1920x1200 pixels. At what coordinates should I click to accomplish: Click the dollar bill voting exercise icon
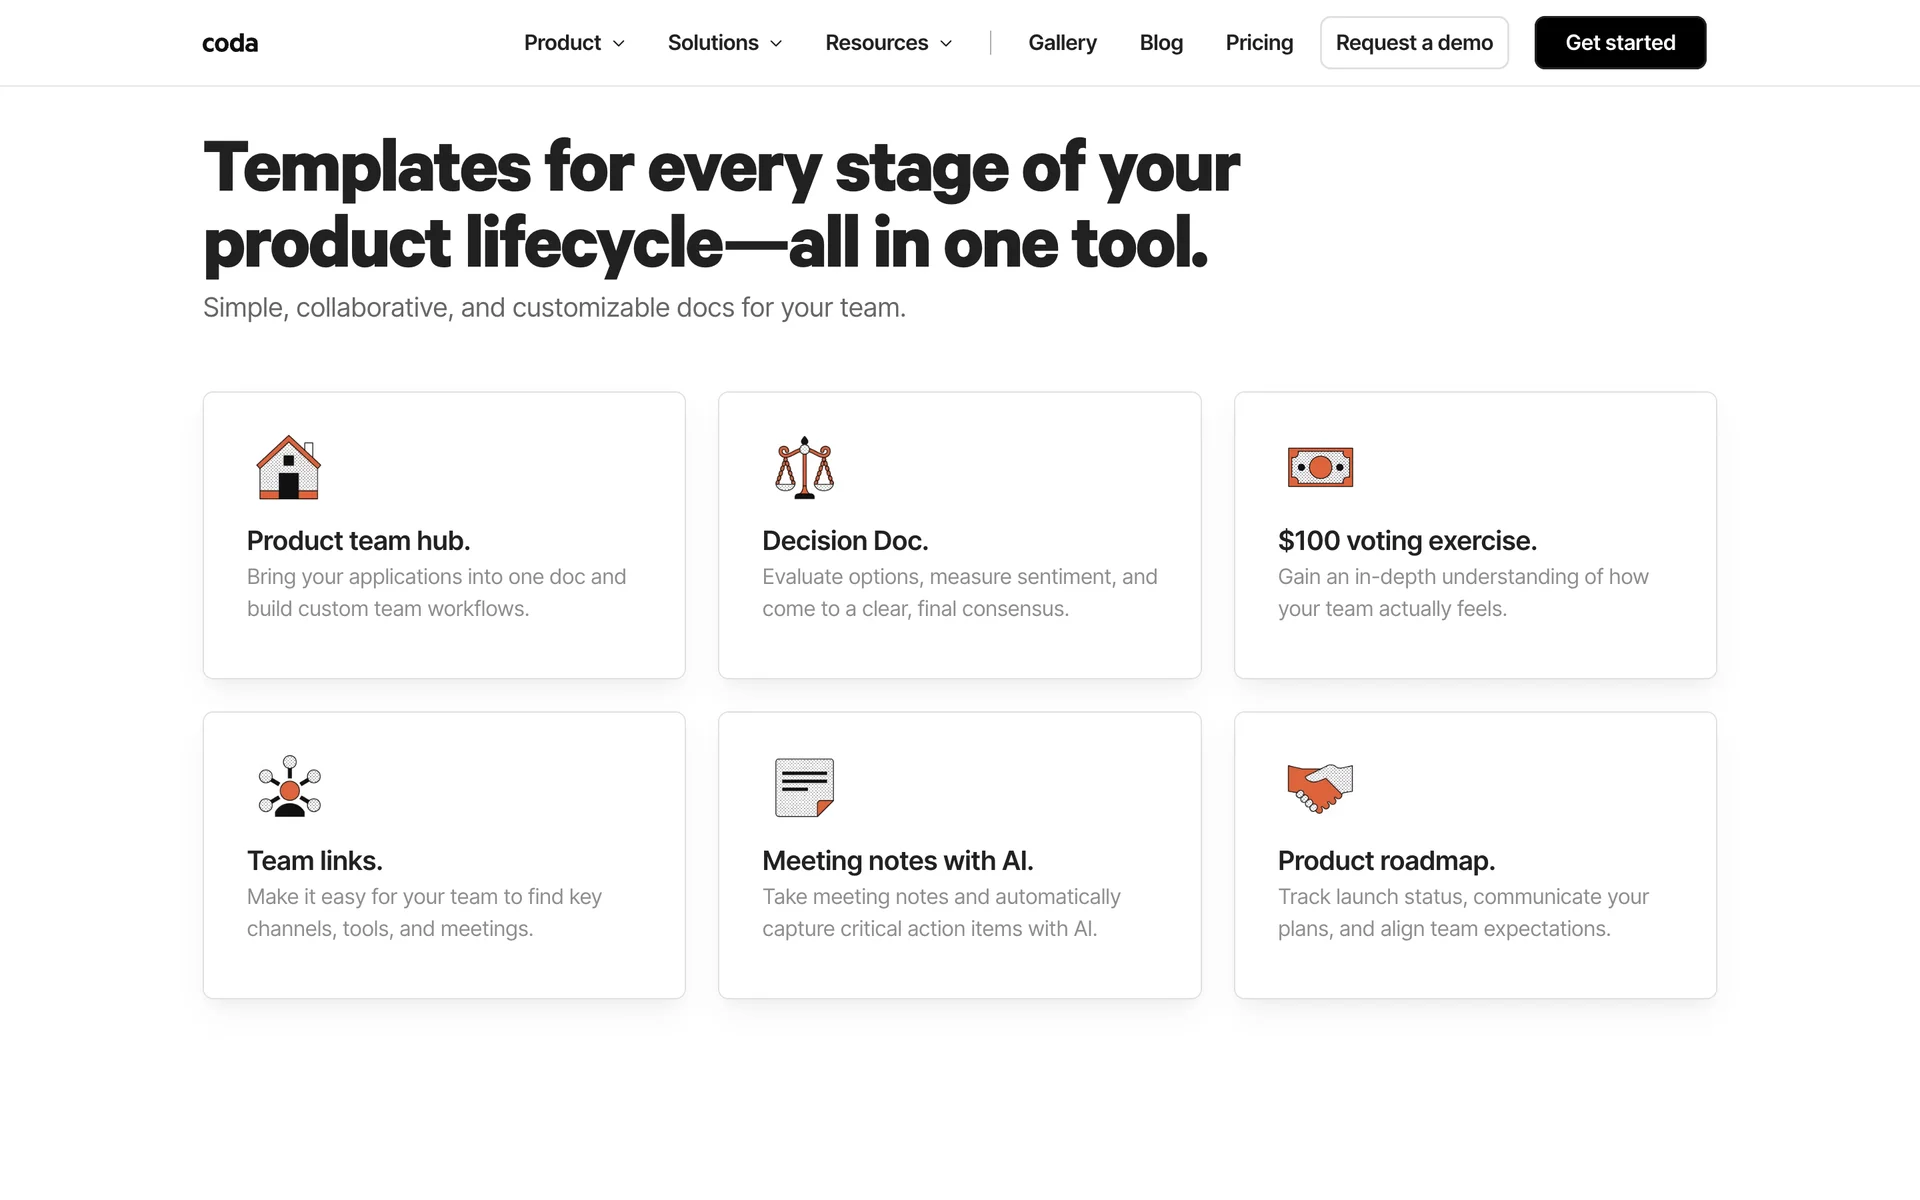click(1320, 467)
